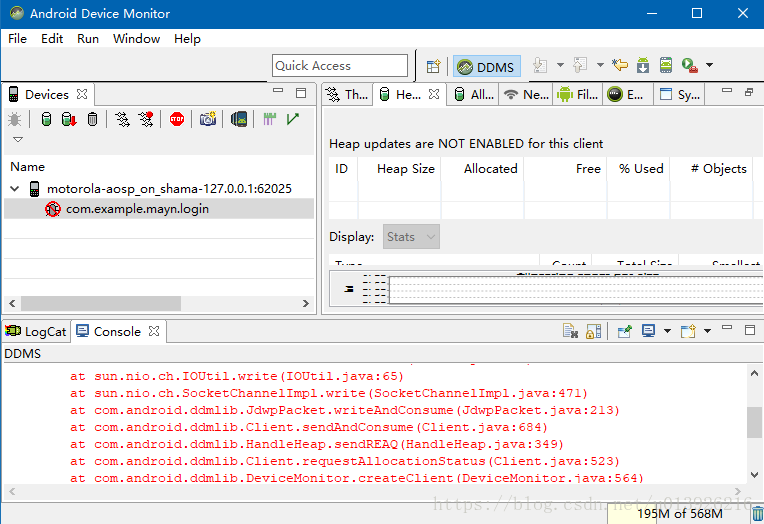This screenshot has width=764, height=524.
Task: Open dropdown next to run toolbox icon
Action: [709, 65]
